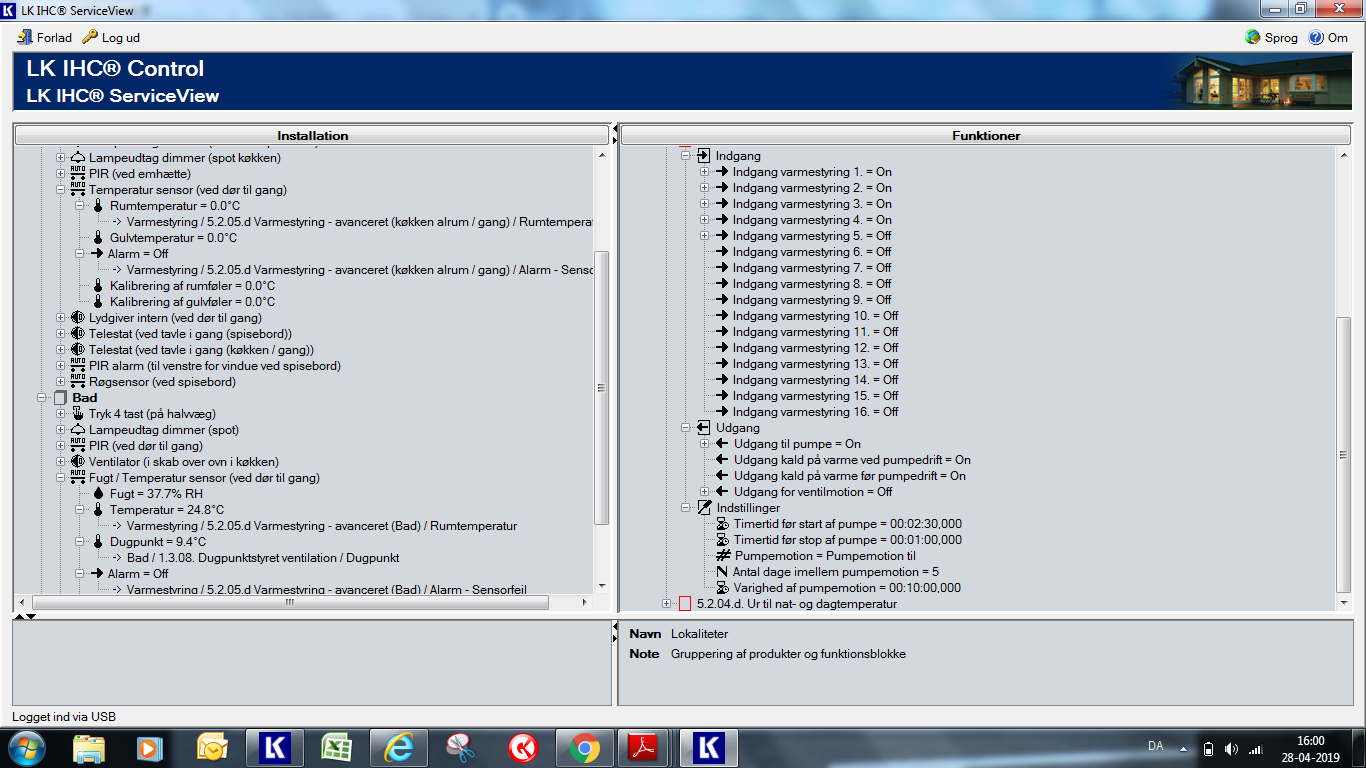Viewport: 1366px width, 768px height.
Task: Click the Log ud menu item
Action: [111, 37]
